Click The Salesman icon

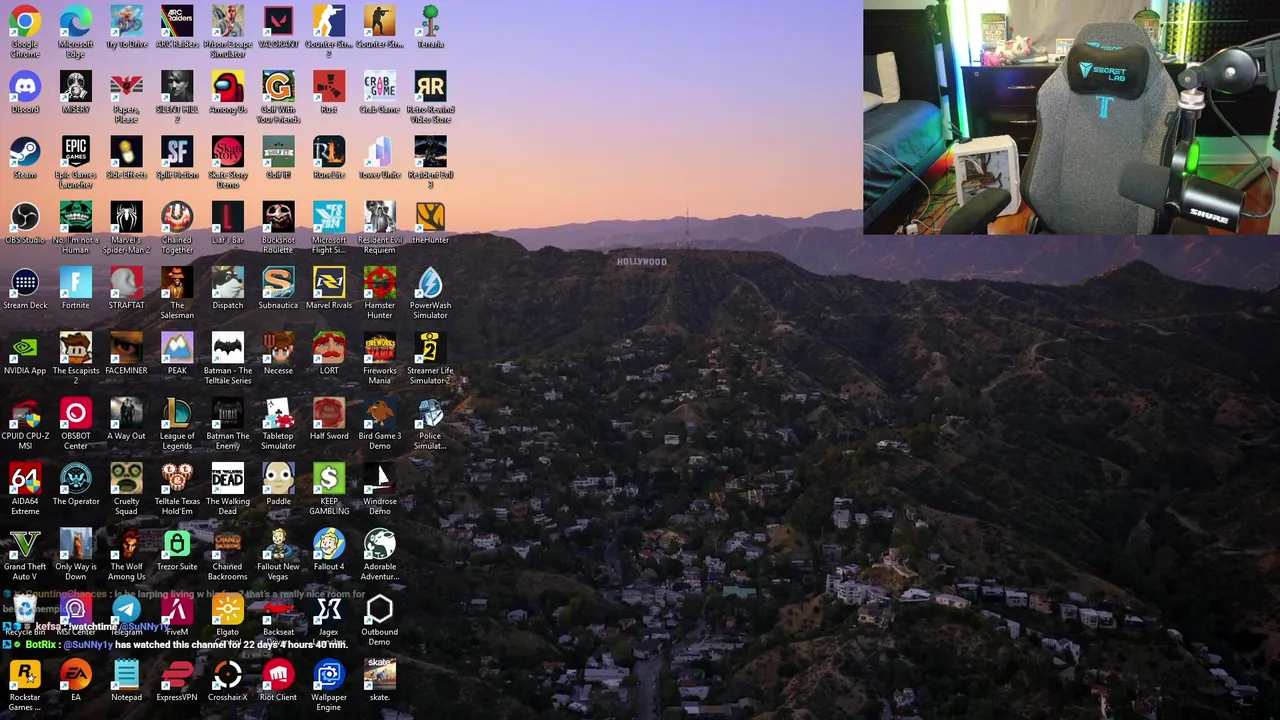[177, 293]
